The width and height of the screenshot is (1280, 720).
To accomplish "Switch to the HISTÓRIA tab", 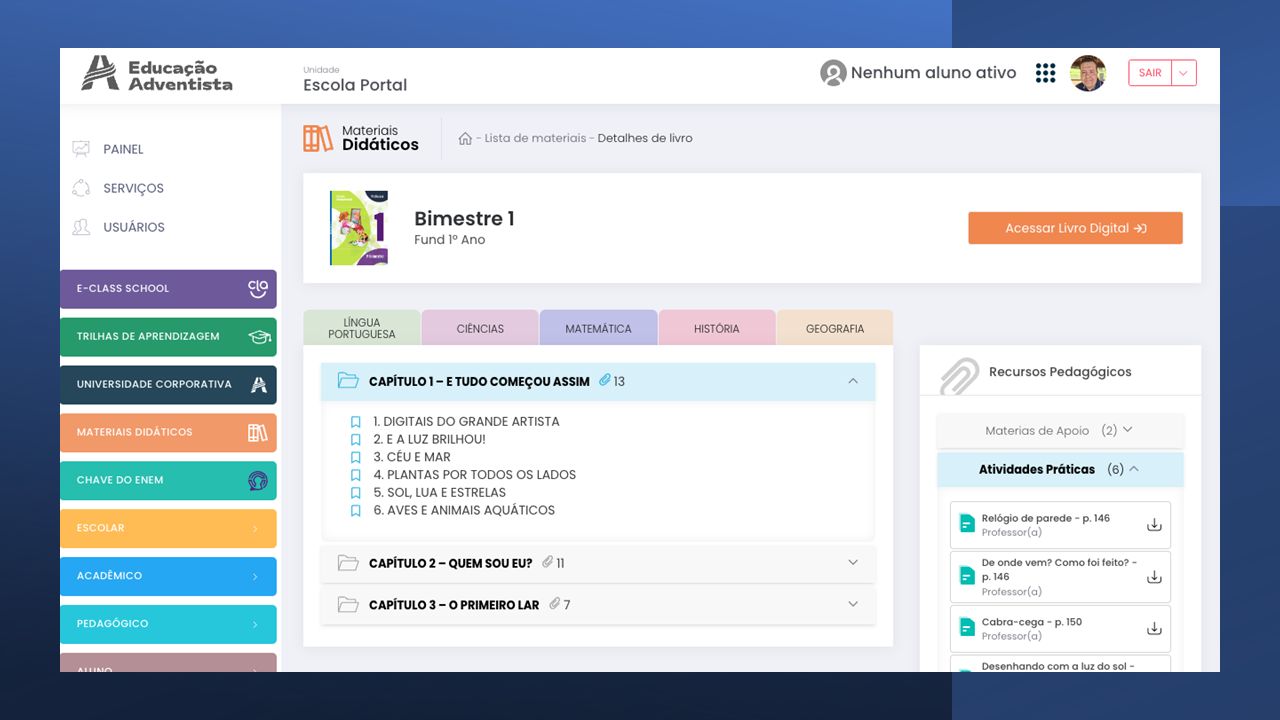I will click(x=716, y=328).
